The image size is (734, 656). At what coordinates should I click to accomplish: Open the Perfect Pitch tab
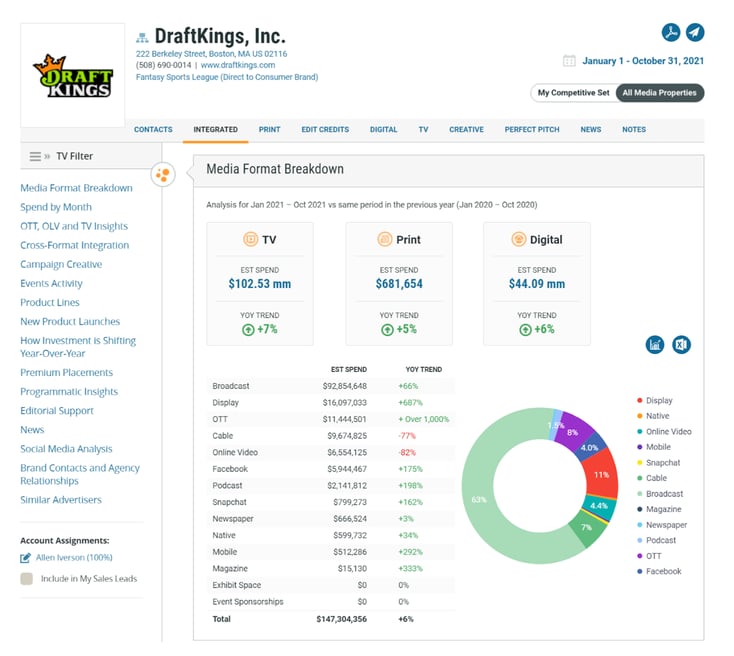point(533,130)
